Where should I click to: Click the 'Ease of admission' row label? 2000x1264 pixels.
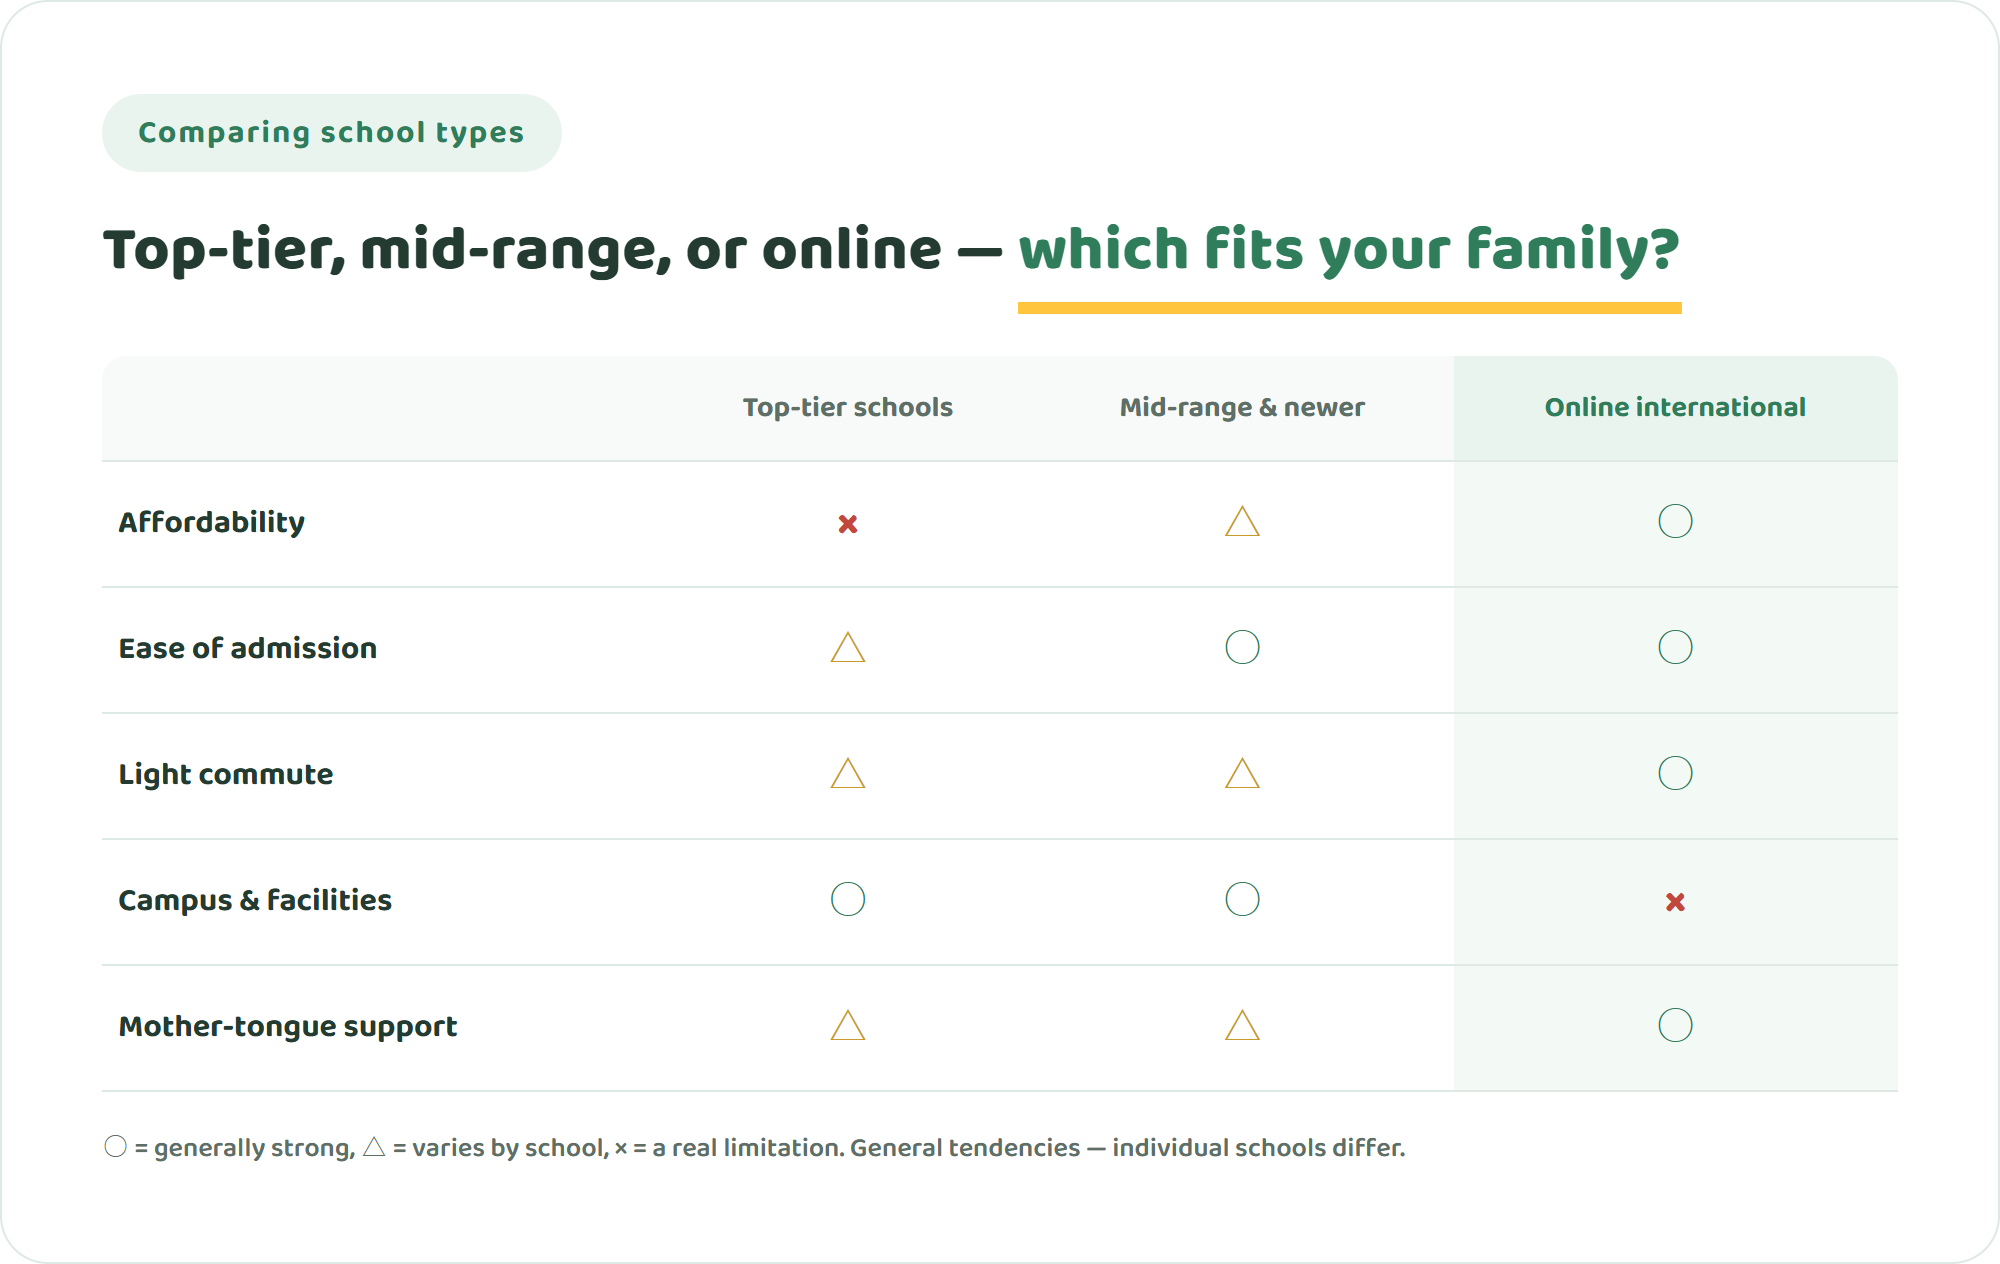tap(248, 648)
